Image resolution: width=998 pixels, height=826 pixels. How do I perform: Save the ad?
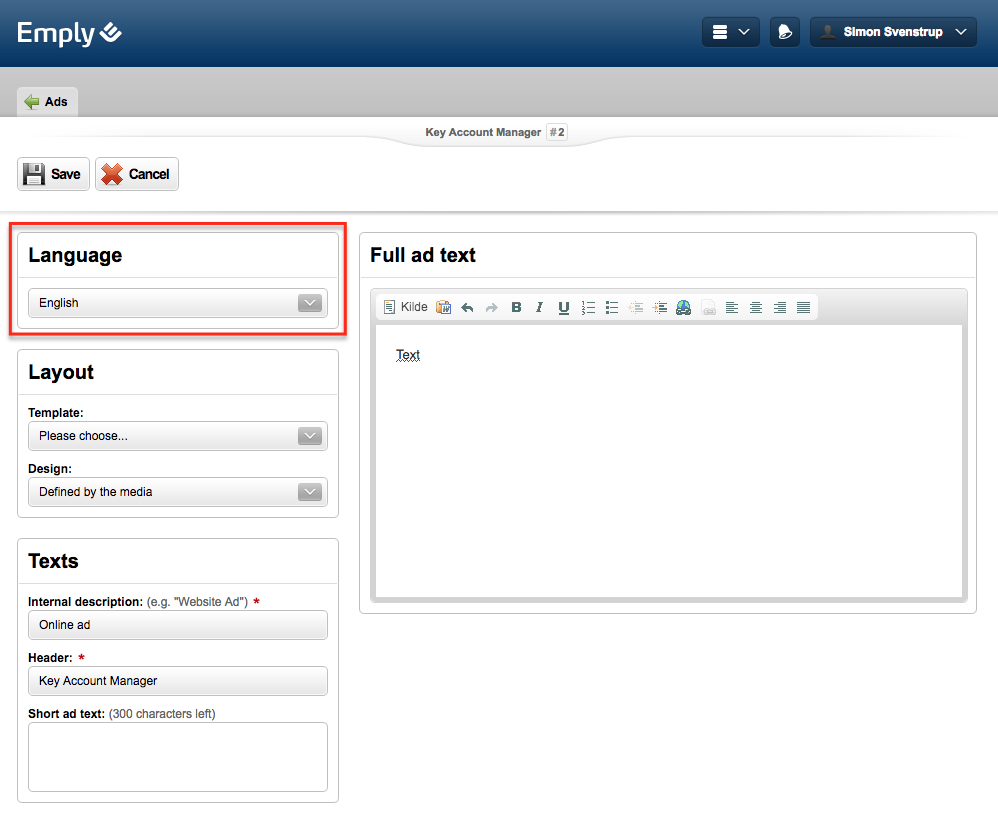click(53, 174)
